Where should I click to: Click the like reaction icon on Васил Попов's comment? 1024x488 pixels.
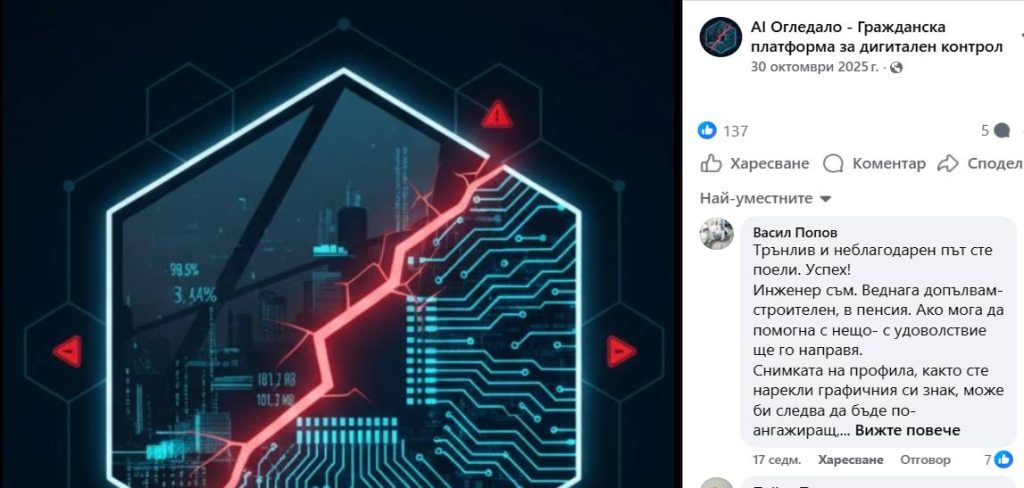[x=1004, y=459]
